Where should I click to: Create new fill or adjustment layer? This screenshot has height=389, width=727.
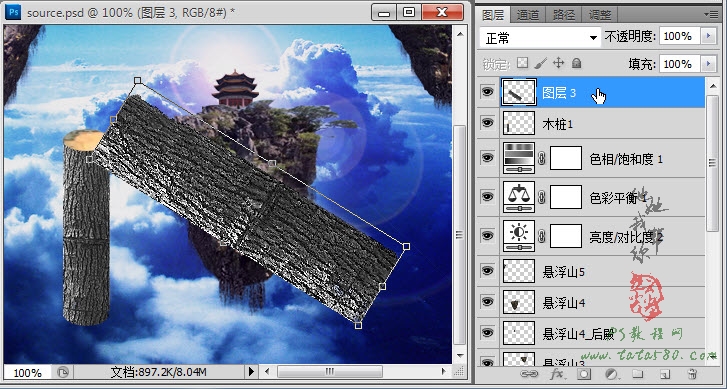point(612,374)
